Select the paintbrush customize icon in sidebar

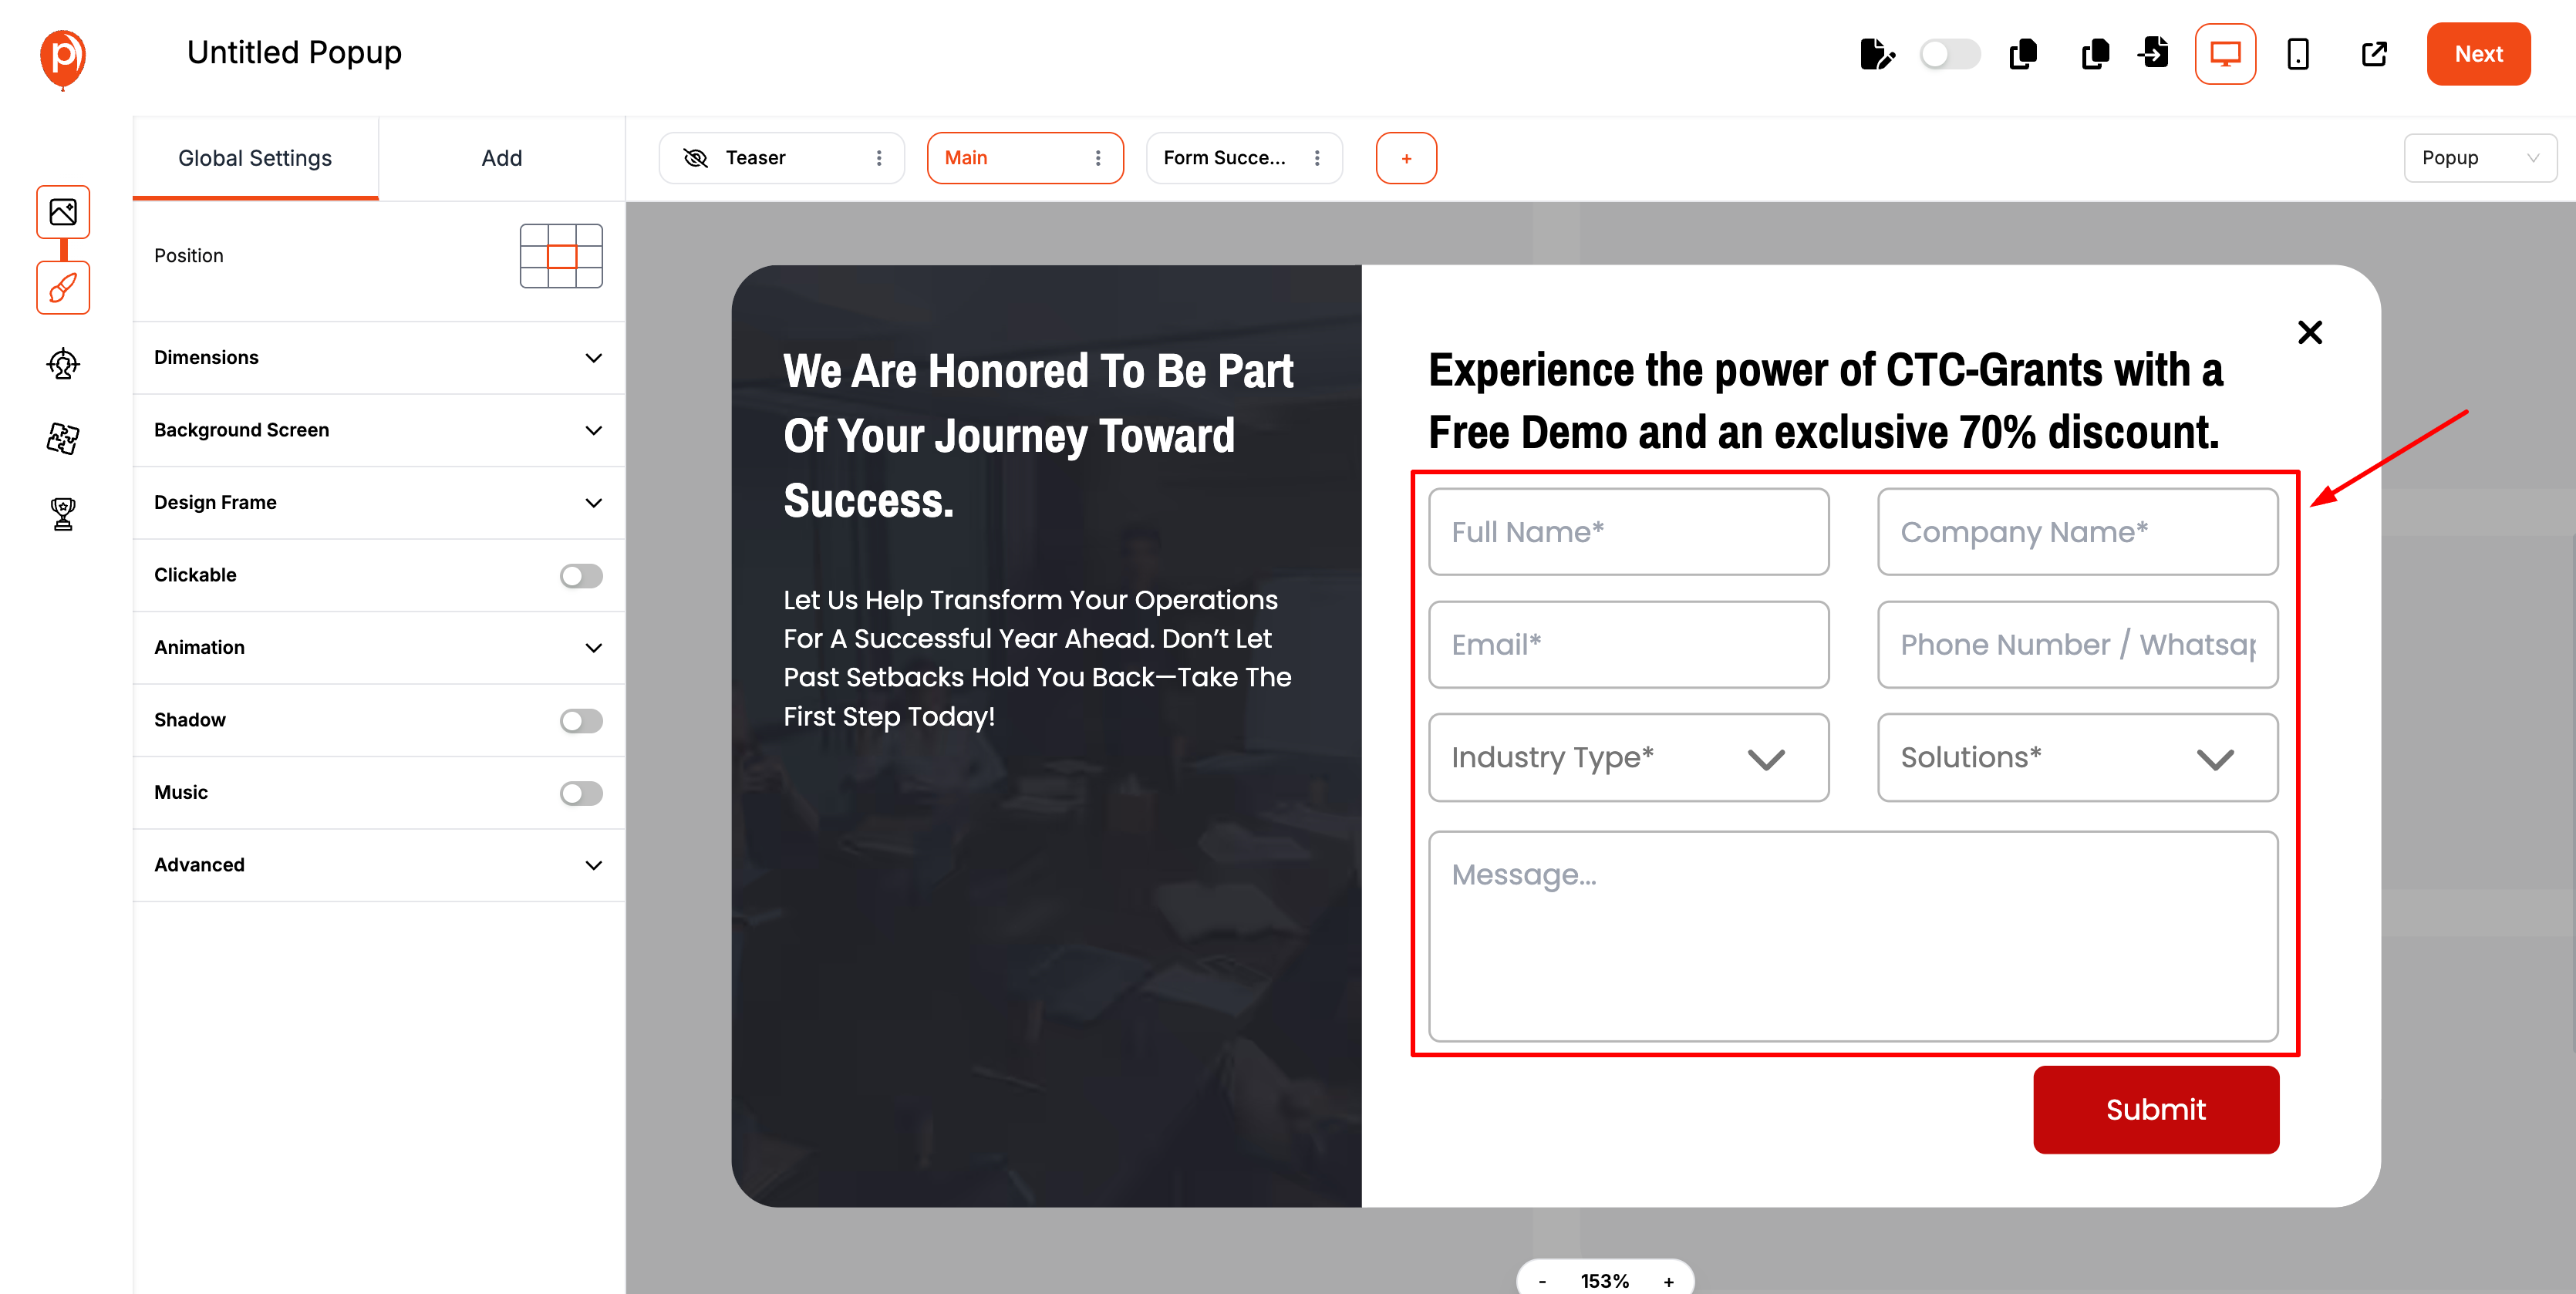pyautogui.click(x=63, y=288)
